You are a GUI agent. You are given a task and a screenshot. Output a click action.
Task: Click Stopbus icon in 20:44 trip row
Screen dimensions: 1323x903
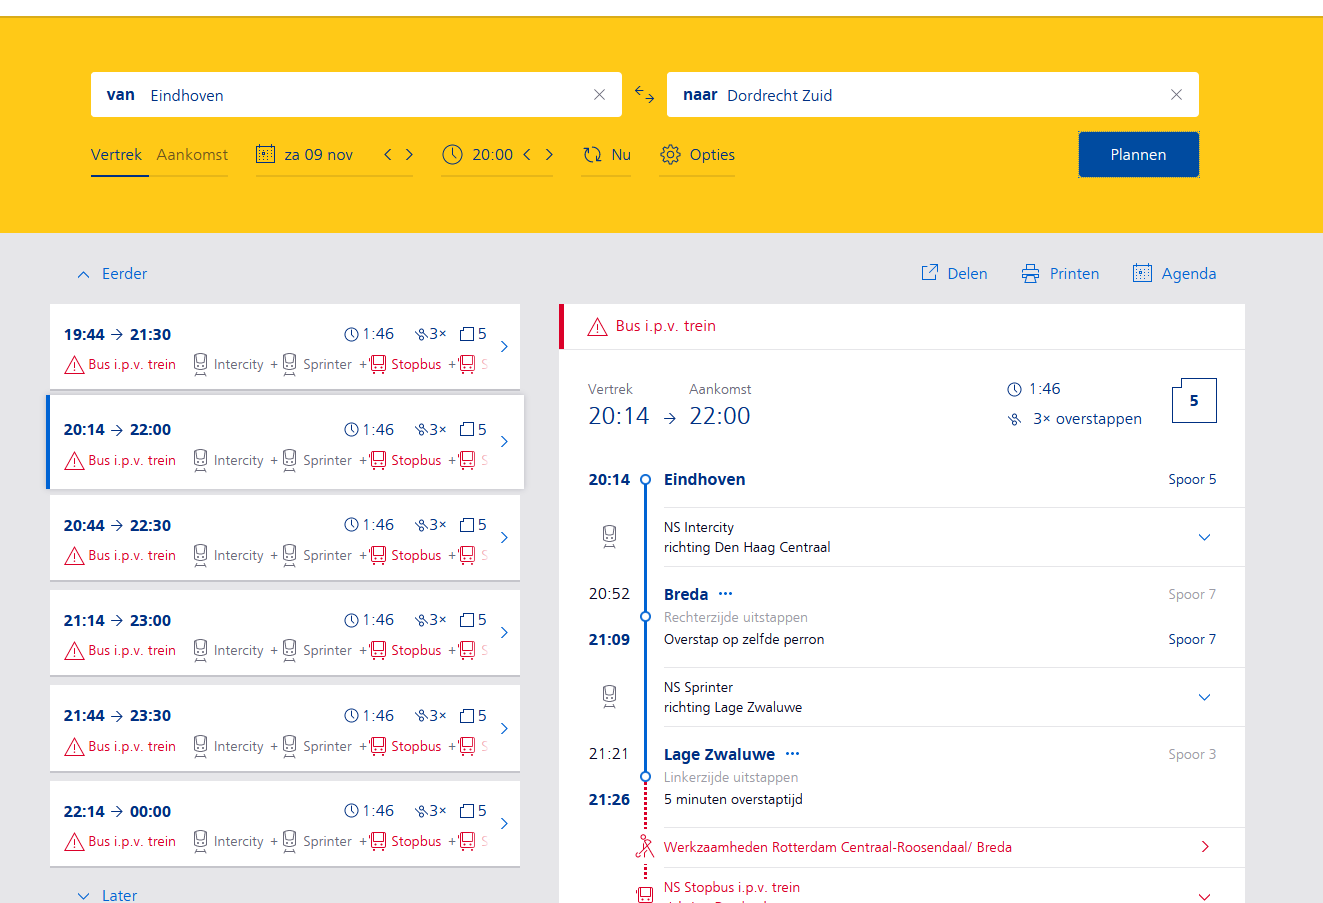(x=378, y=555)
